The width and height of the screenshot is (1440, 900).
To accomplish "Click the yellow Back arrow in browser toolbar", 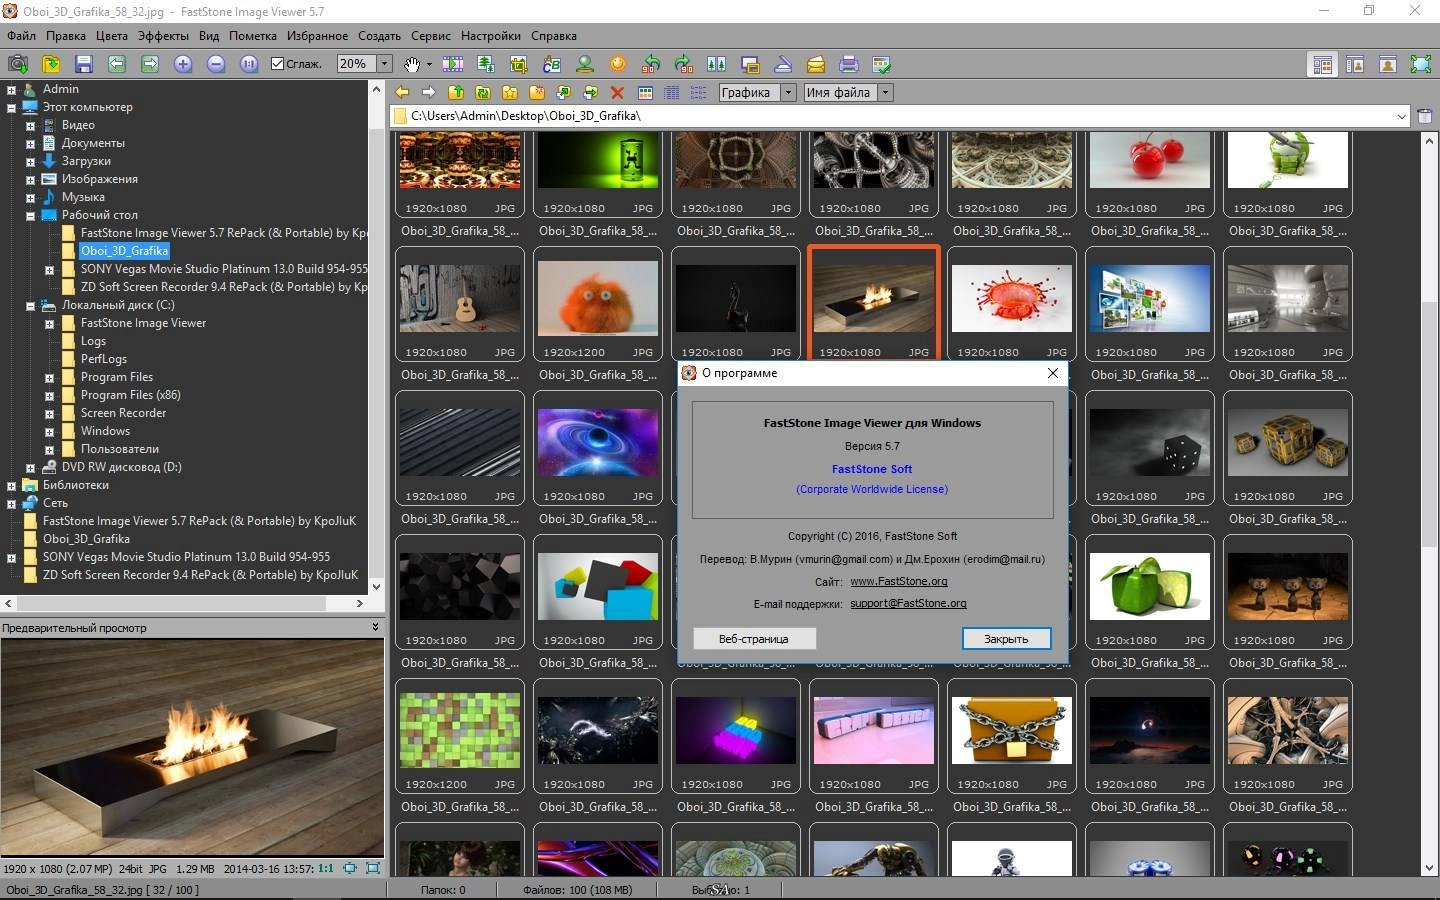I will (x=402, y=92).
